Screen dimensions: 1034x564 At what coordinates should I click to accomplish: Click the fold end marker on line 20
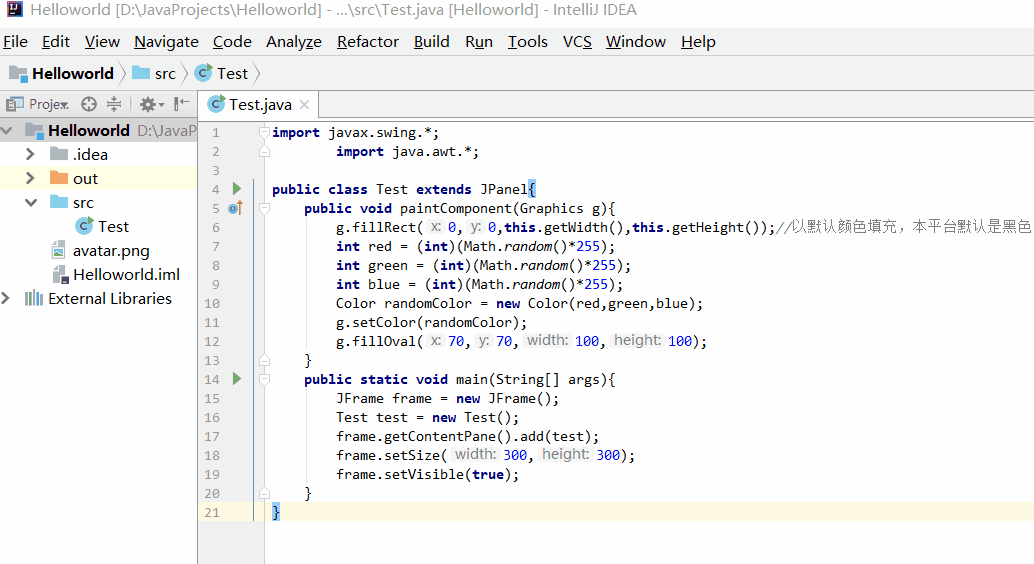coord(264,493)
